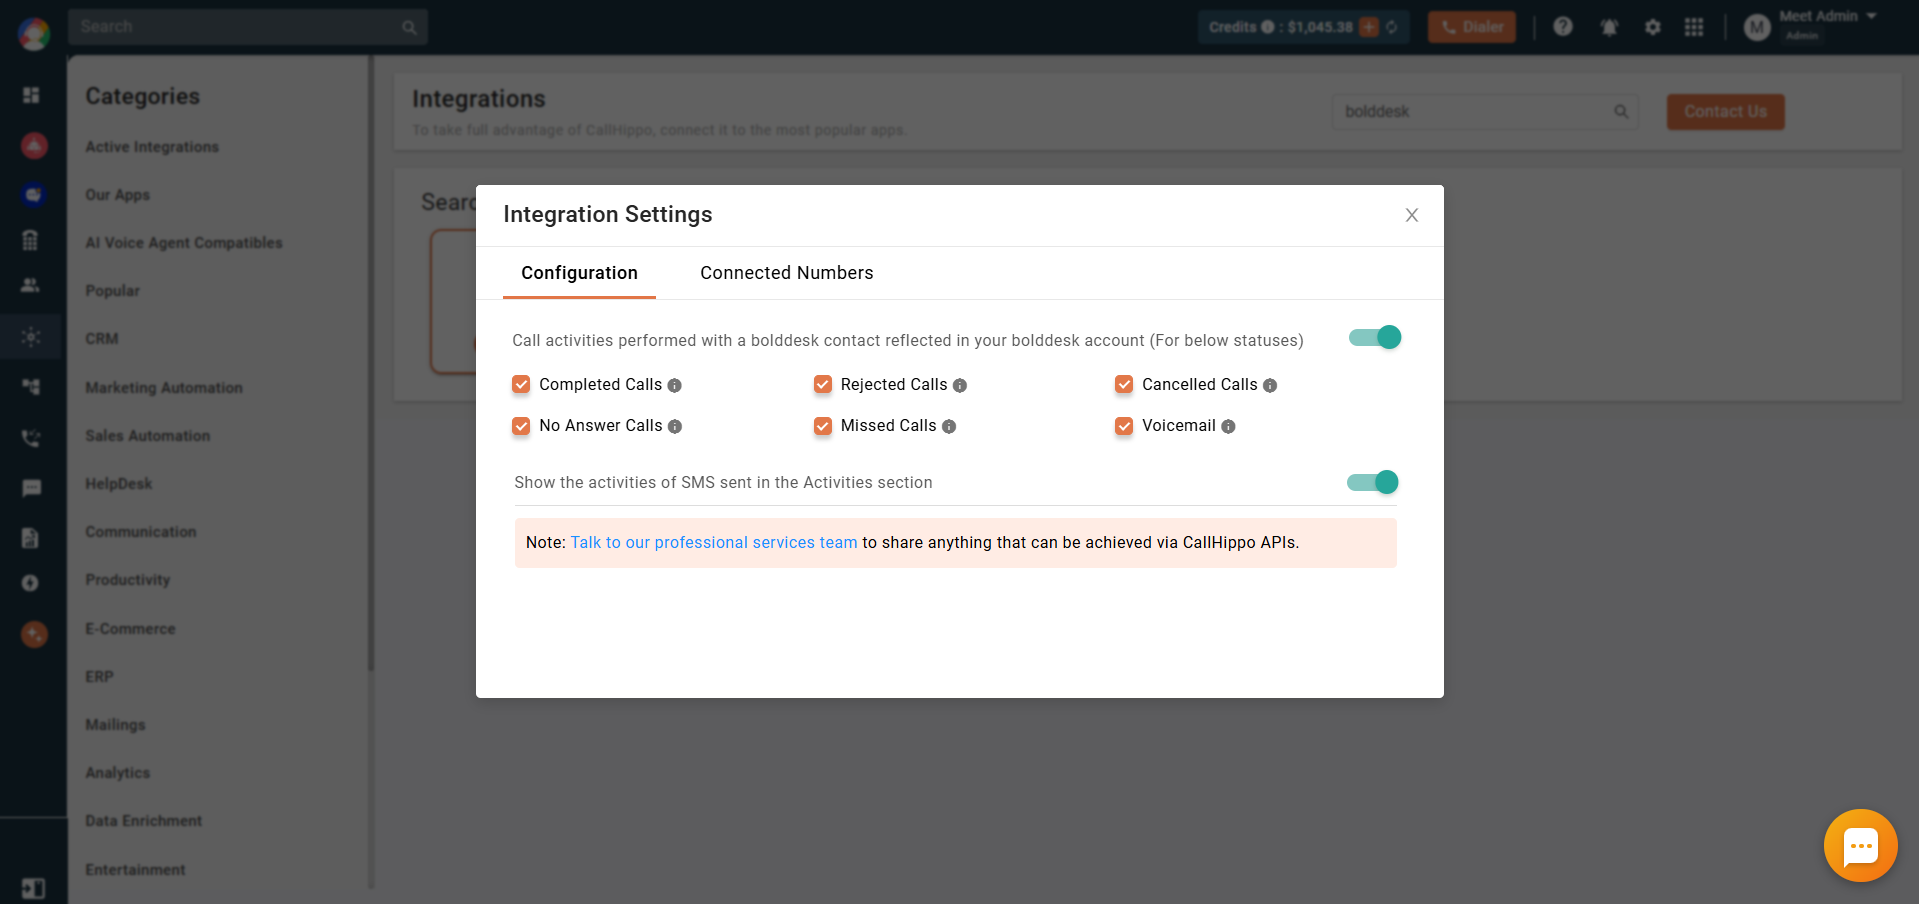Open the chat support widget
This screenshot has width=1919, height=904.
pyautogui.click(x=1860, y=846)
